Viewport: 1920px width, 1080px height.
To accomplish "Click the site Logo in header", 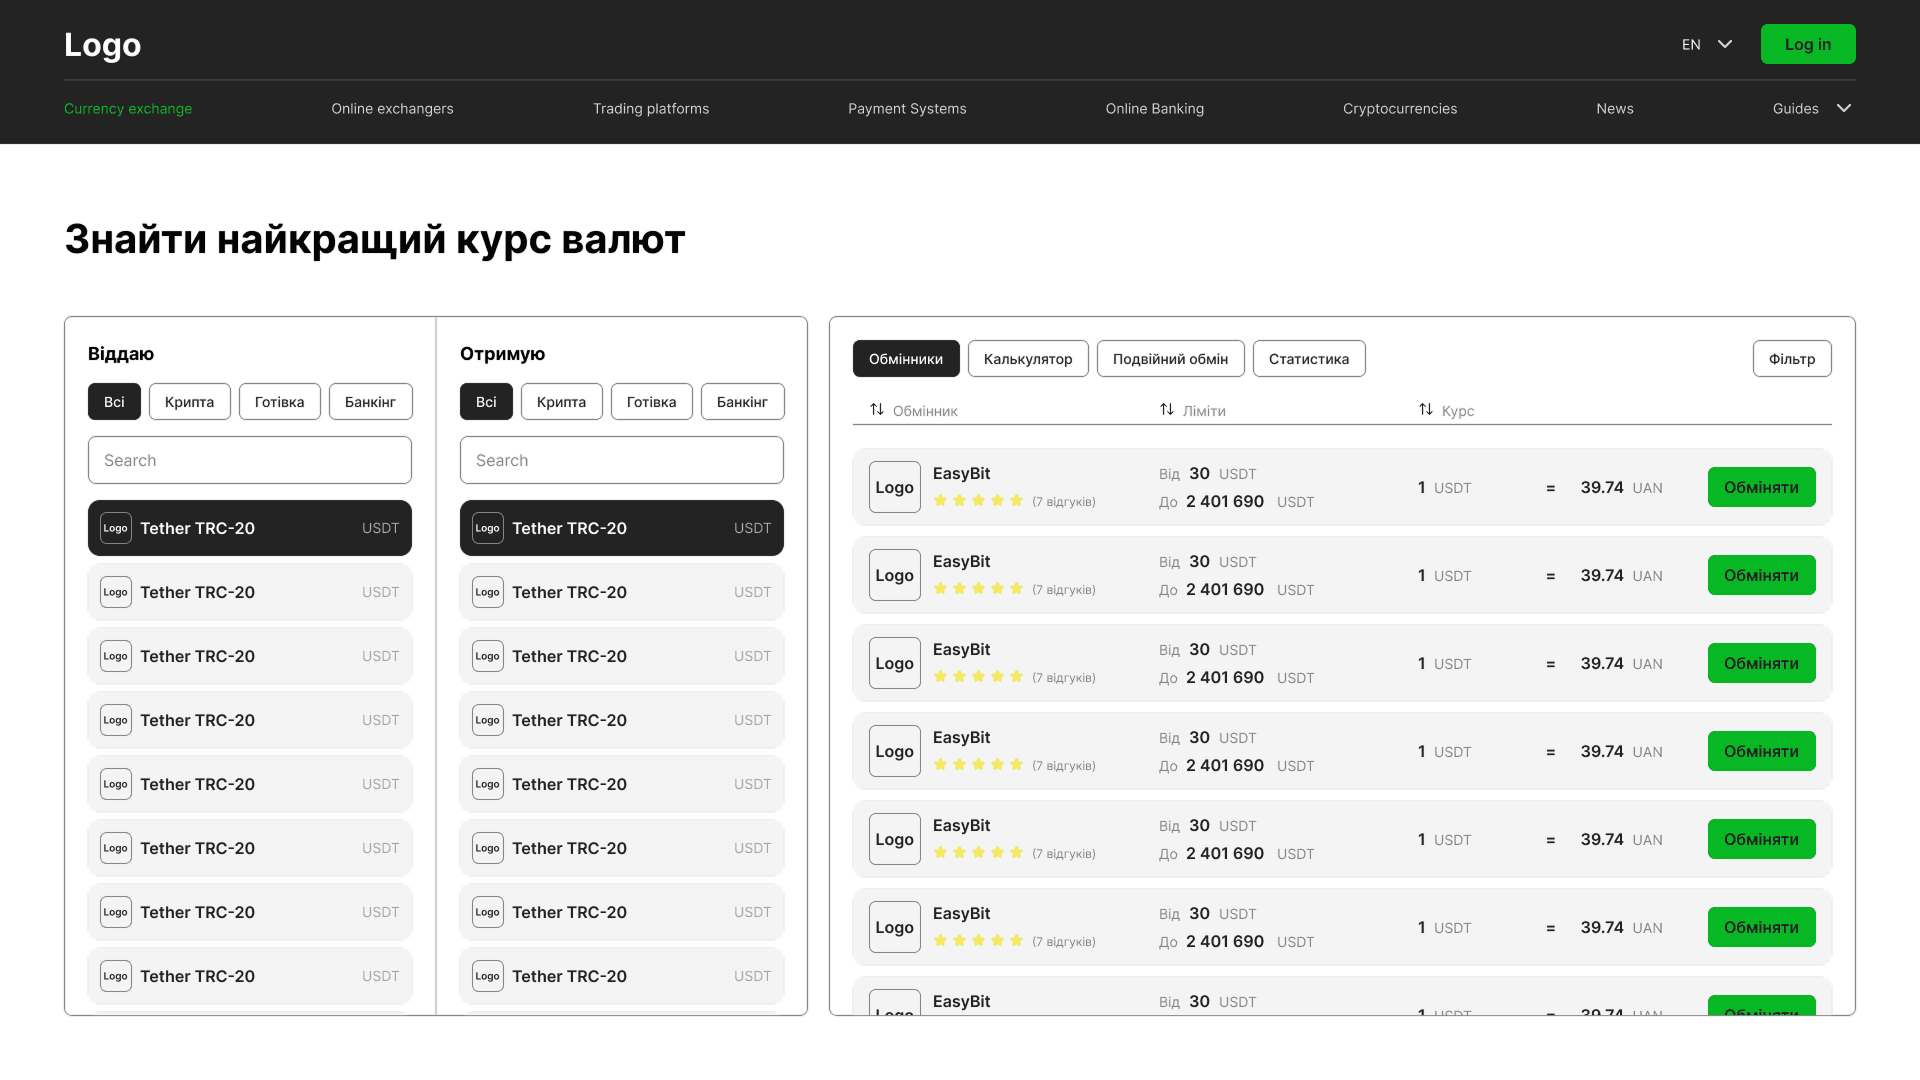I will coord(102,45).
